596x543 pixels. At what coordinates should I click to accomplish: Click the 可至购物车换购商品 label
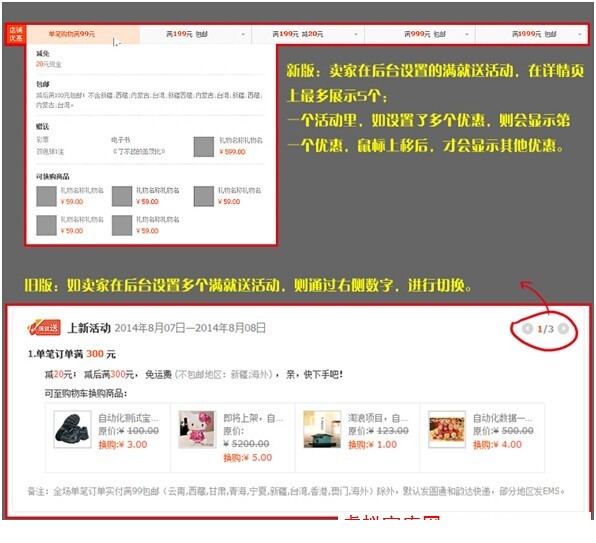click(x=86, y=393)
